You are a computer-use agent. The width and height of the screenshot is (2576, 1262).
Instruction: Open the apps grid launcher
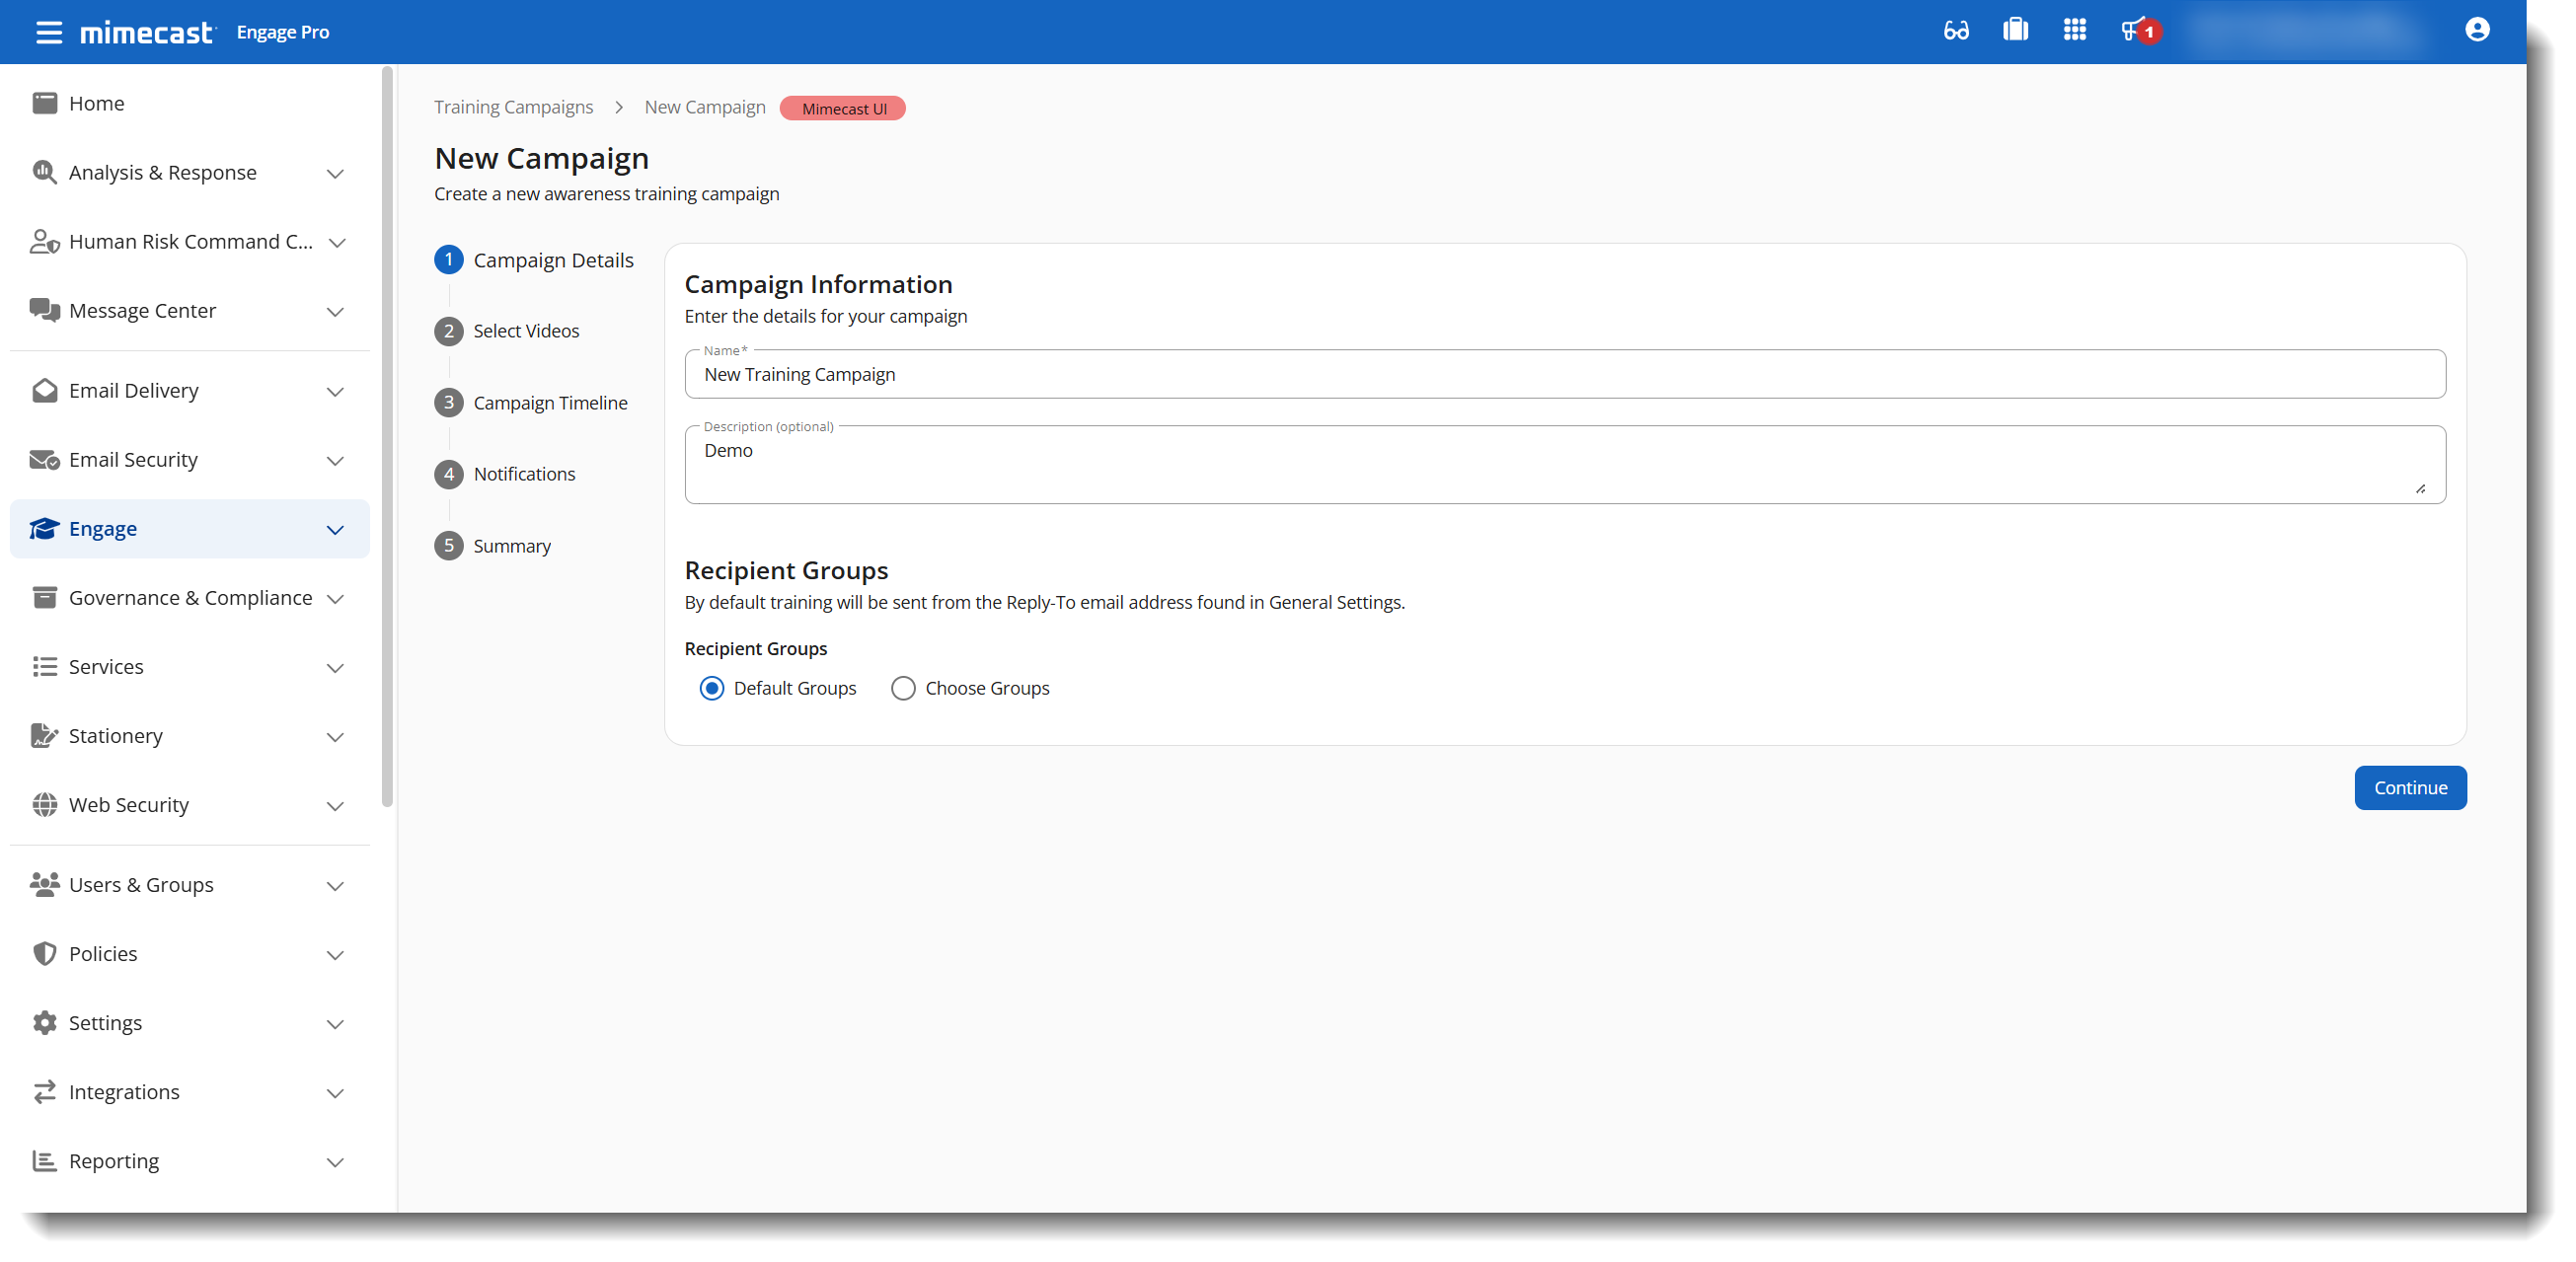[2075, 30]
